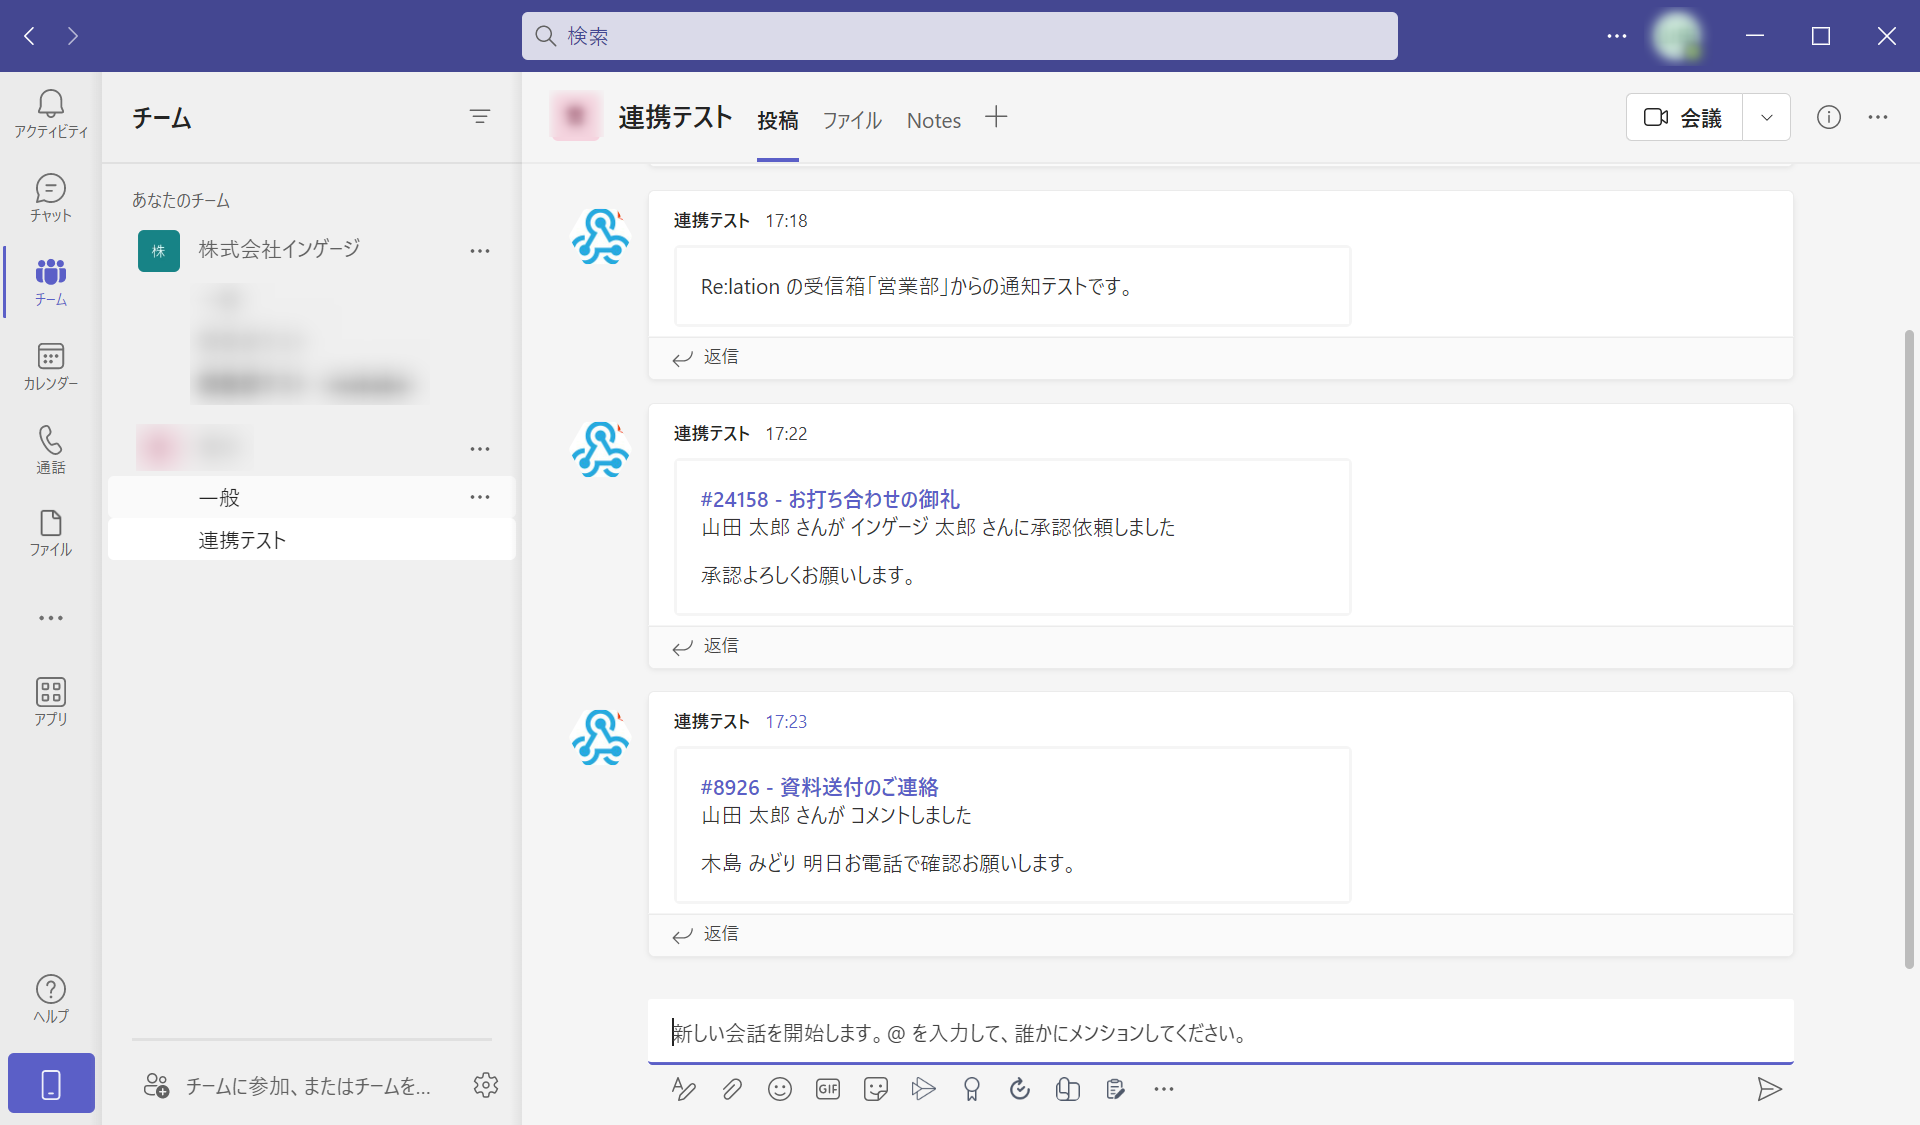Image resolution: width=1920 pixels, height=1125 pixels.
Task: Show more apps ellipsis in sidebar
Action: (x=51, y=618)
